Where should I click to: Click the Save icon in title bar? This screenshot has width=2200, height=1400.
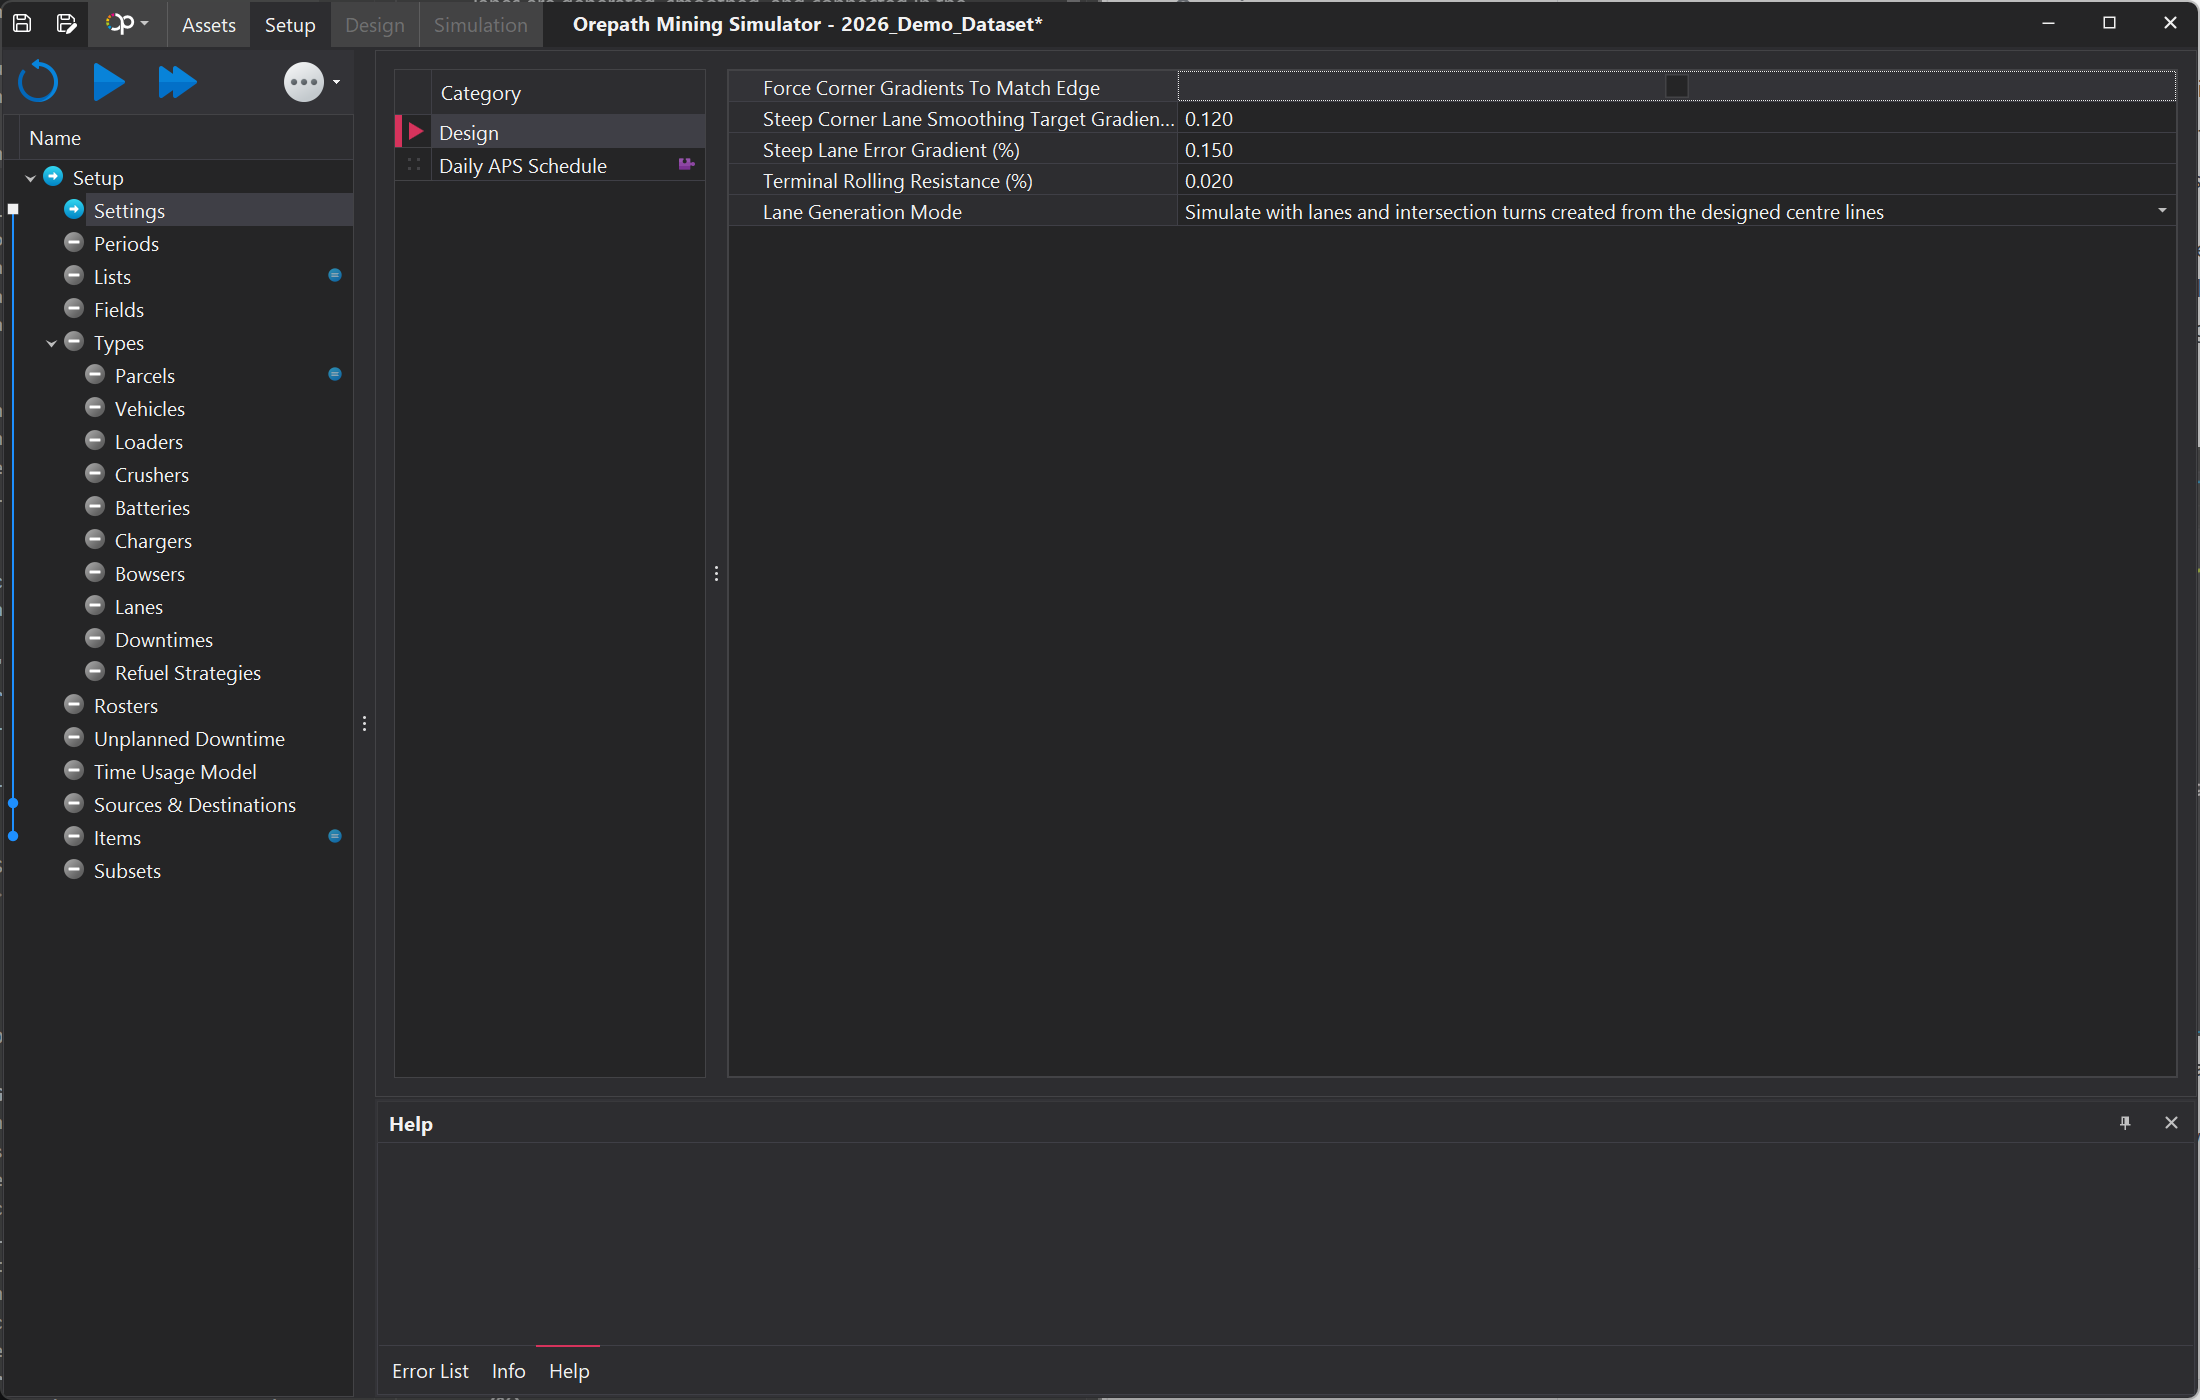click(22, 24)
